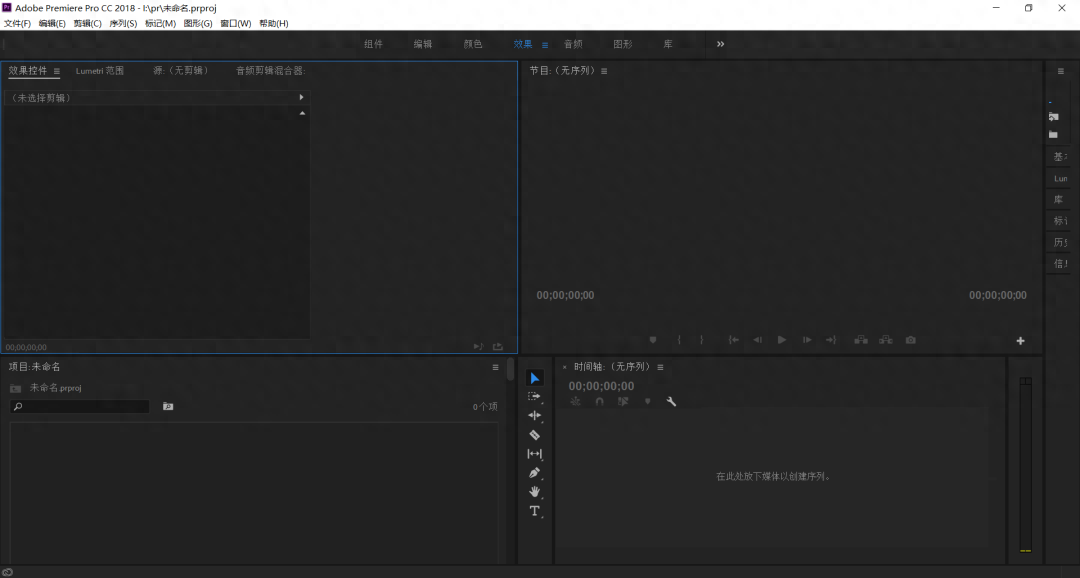Select the Slip tool

[534, 454]
